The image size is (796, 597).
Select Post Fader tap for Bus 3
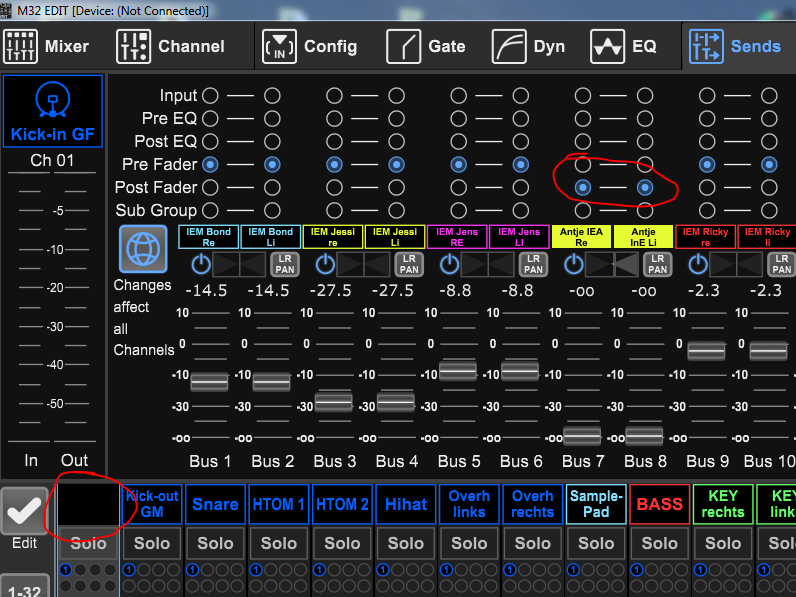(x=334, y=187)
